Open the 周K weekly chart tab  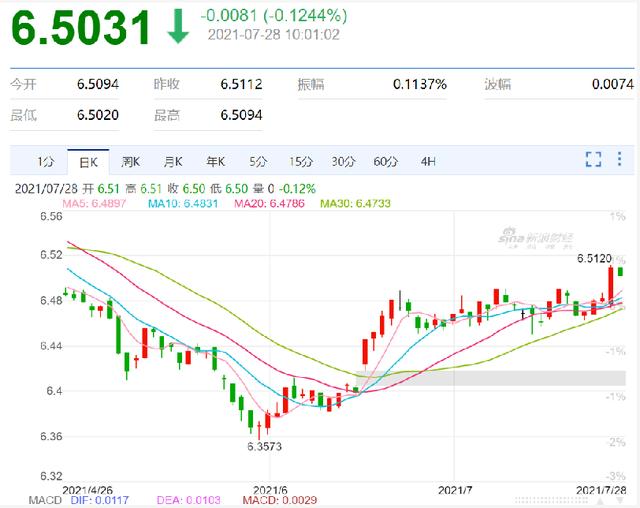point(131,162)
